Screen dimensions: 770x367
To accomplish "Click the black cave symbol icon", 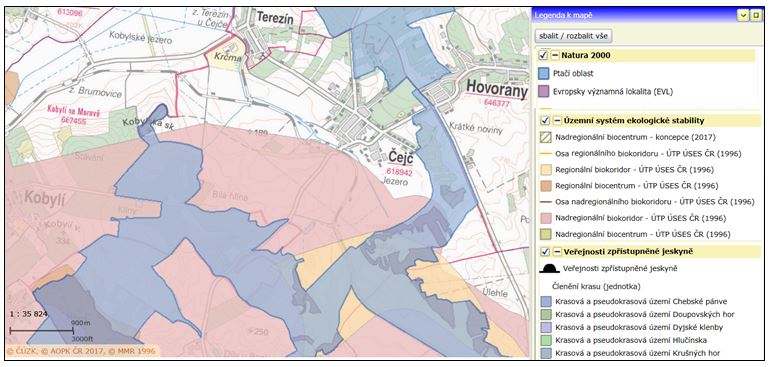I will coord(550,268).
